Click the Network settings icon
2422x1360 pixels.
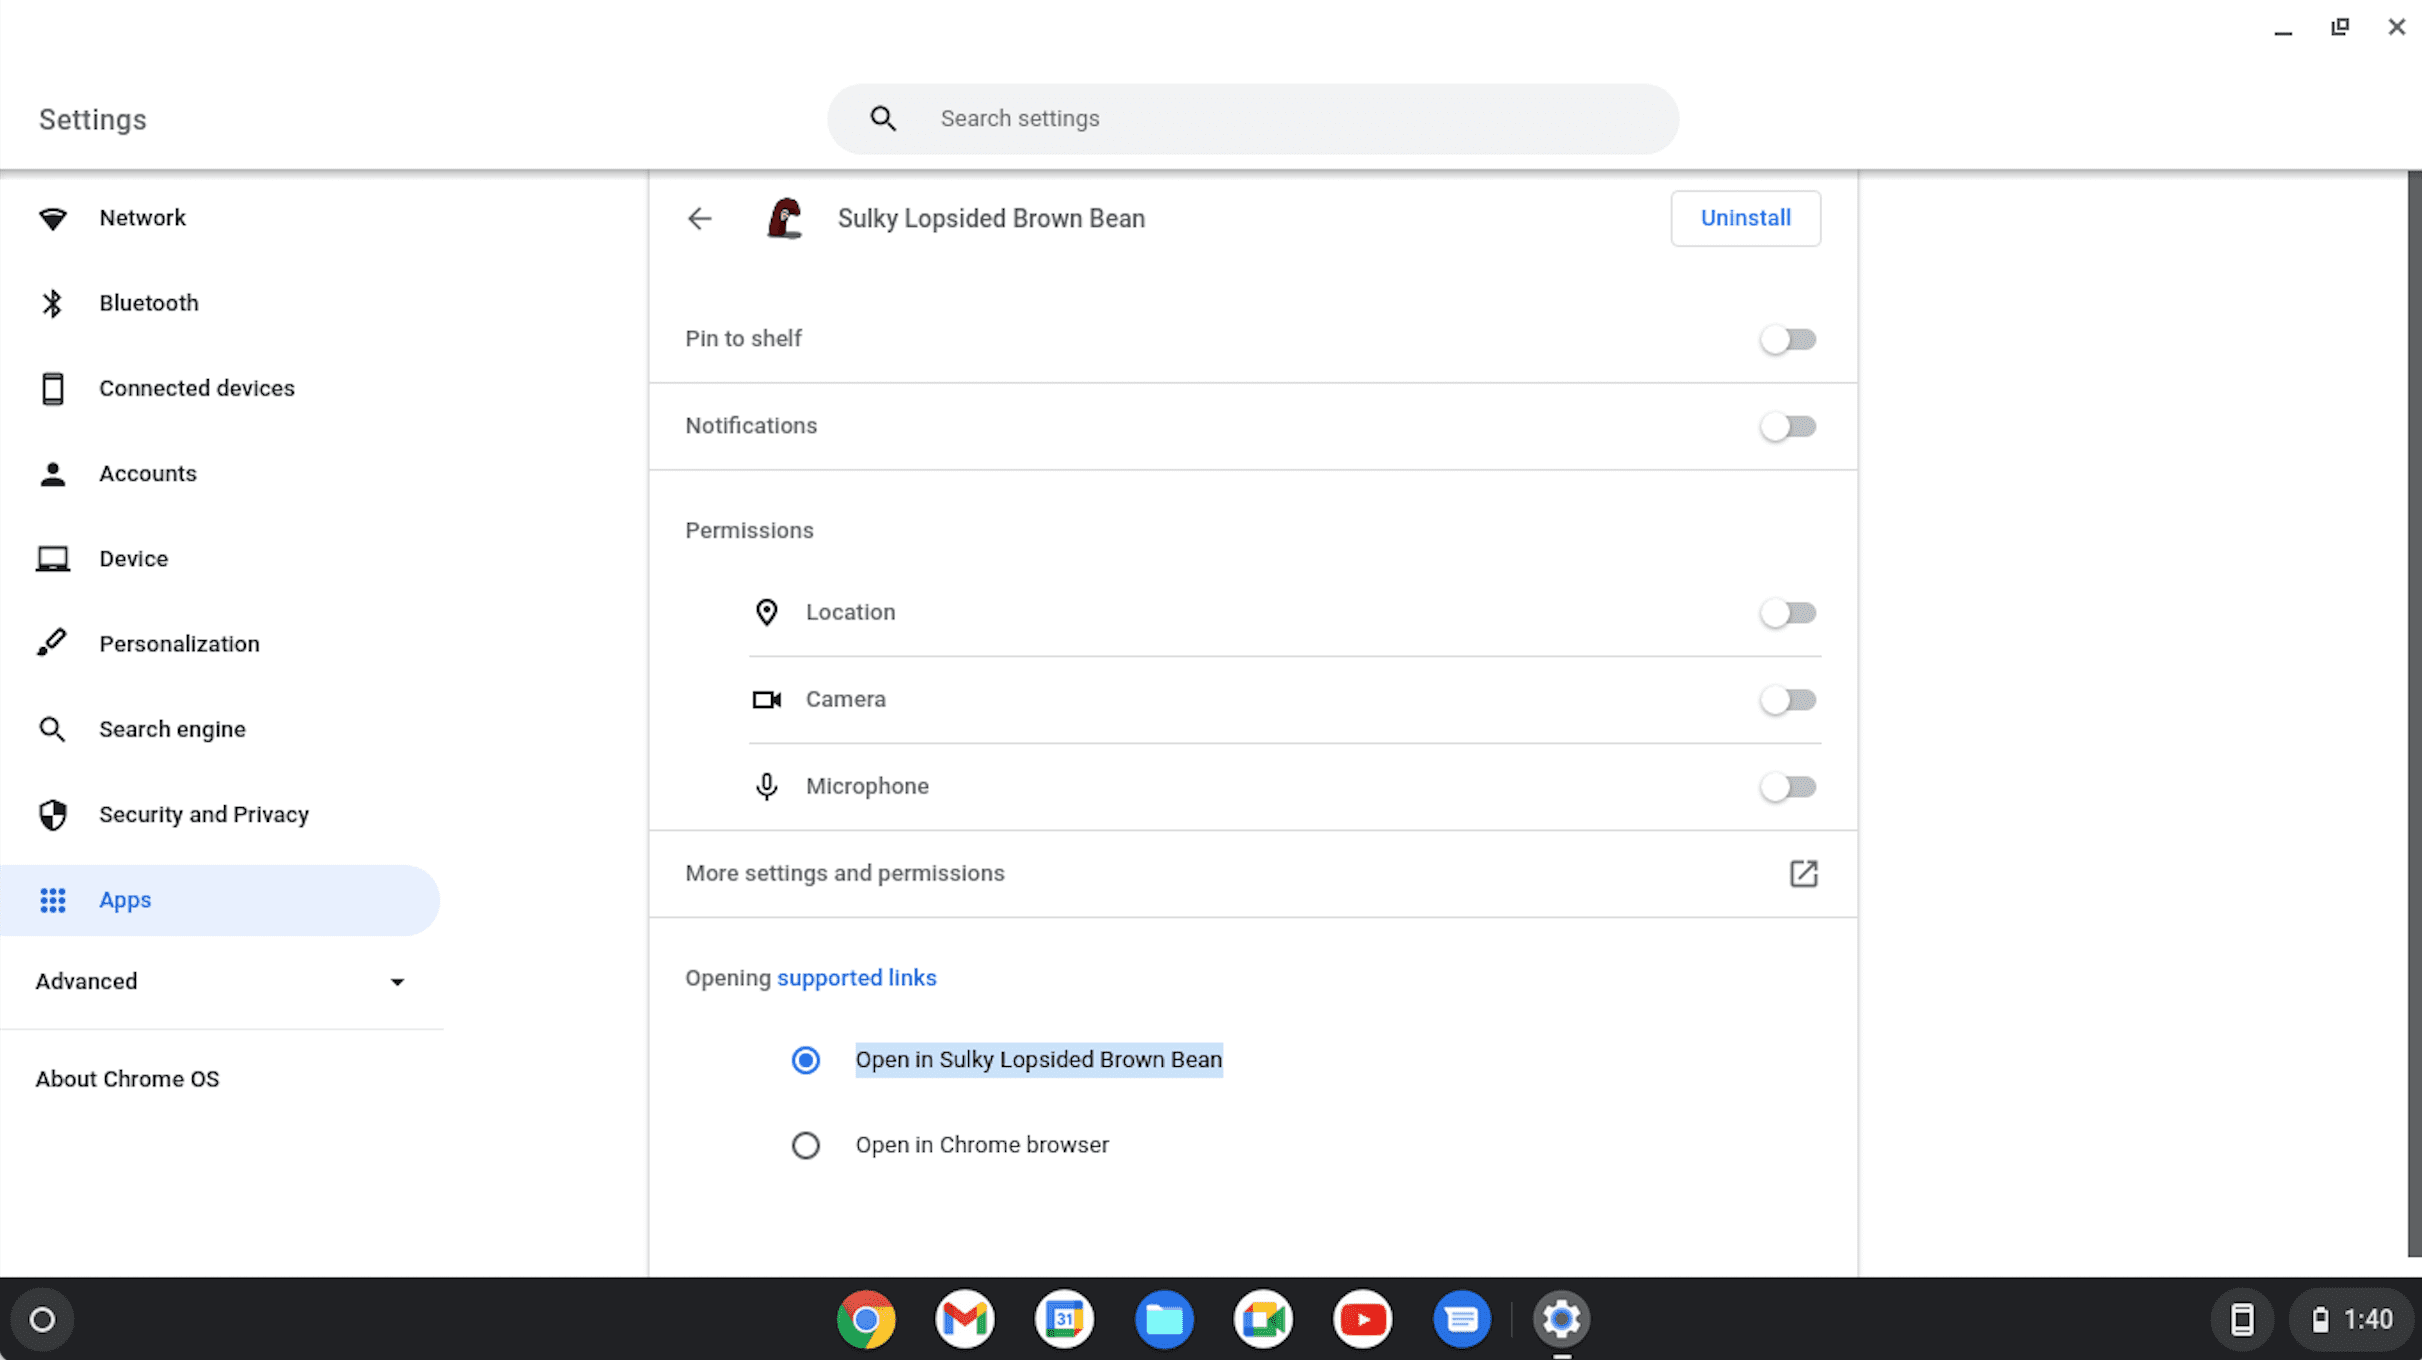[52, 218]
